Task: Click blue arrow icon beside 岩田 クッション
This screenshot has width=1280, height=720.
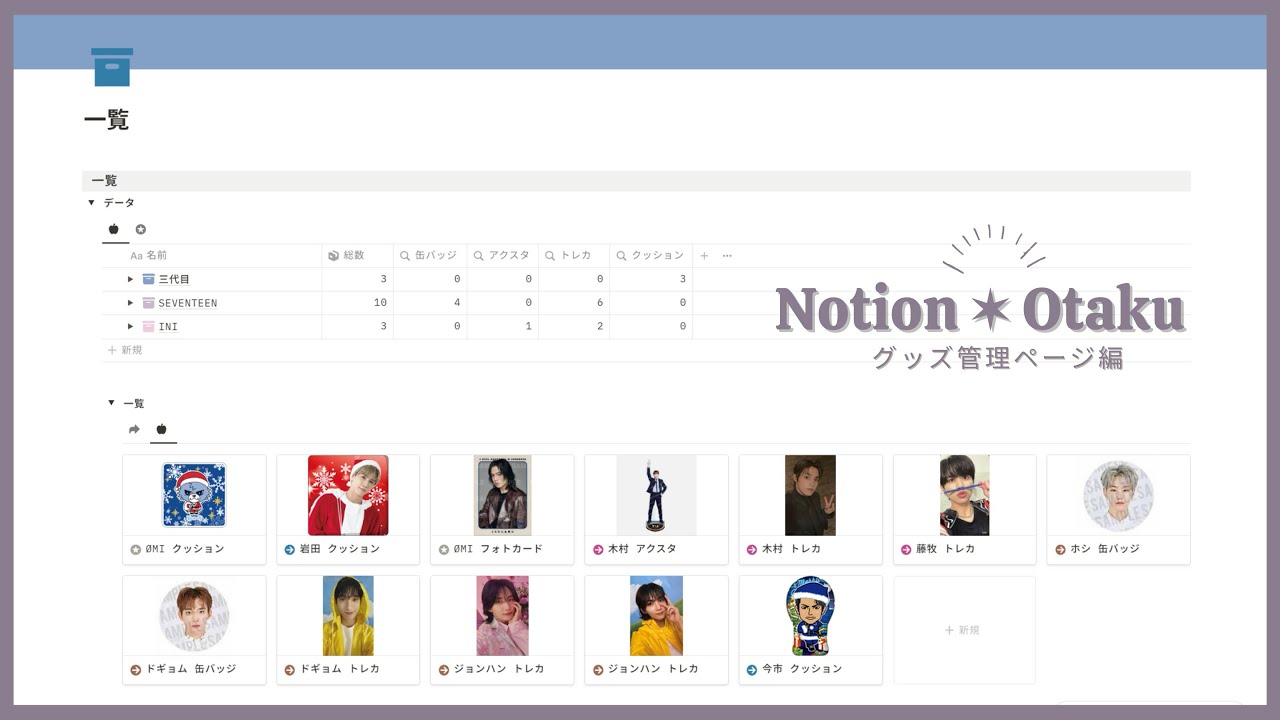Action: point(290,549)
